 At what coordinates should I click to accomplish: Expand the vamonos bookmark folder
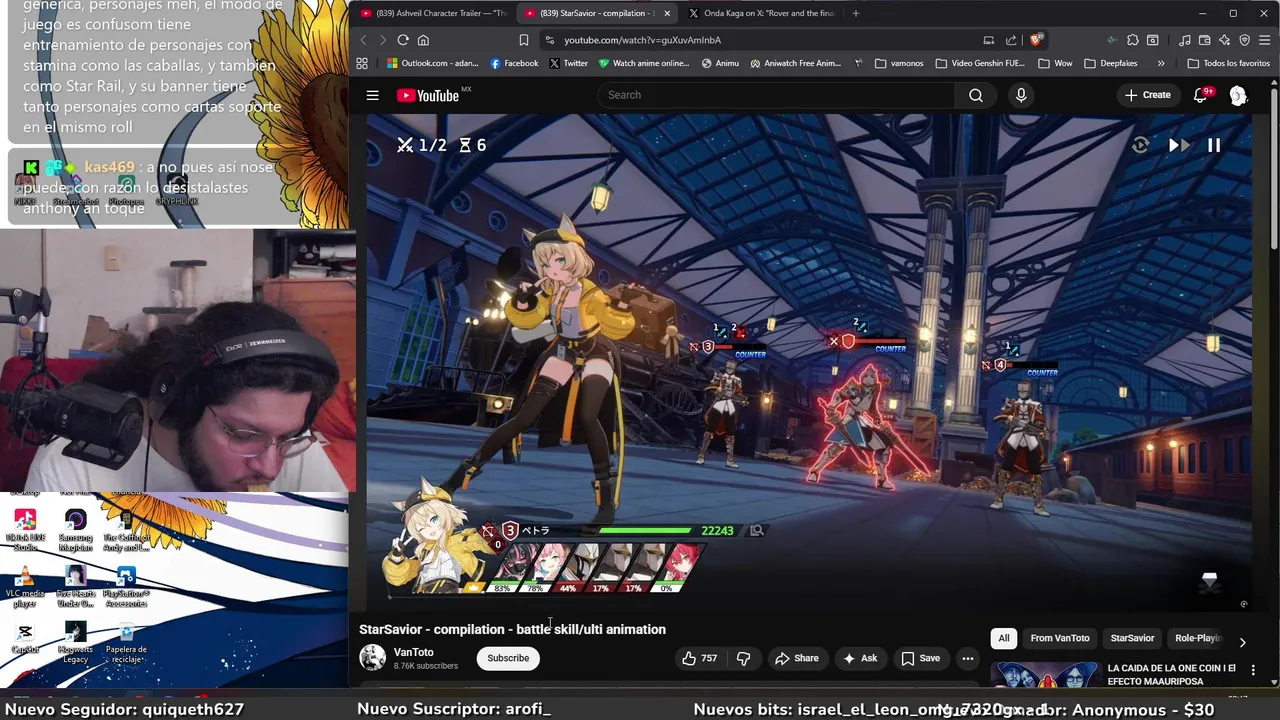899,63
